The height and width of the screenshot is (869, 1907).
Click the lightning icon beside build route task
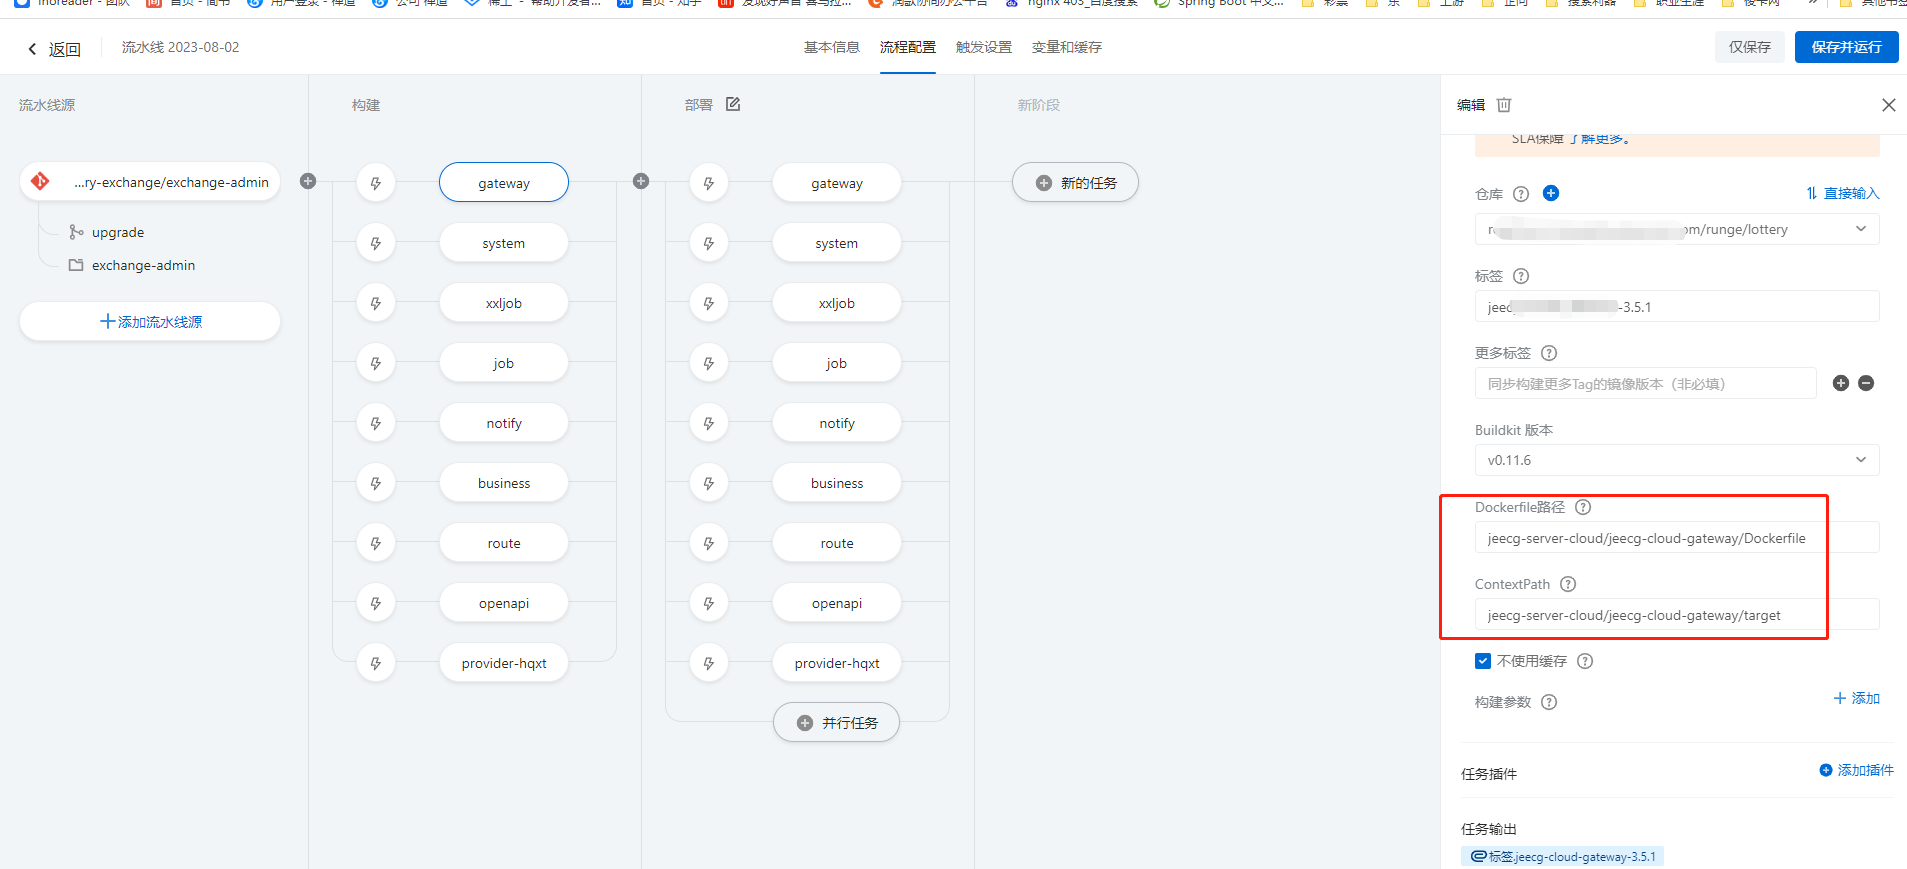coord(376,543)
